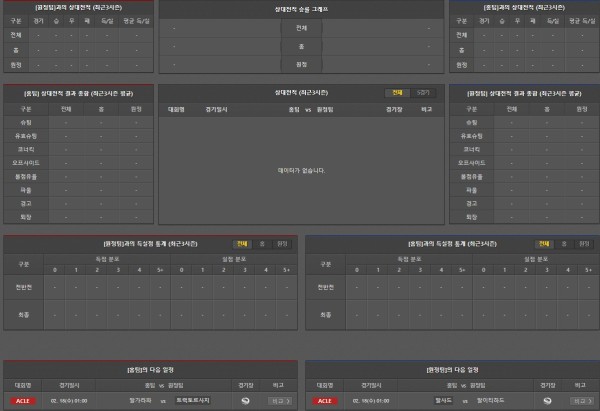Click 홈 label in win-rate graph panel
600x411 pixels.
point(301,46)
